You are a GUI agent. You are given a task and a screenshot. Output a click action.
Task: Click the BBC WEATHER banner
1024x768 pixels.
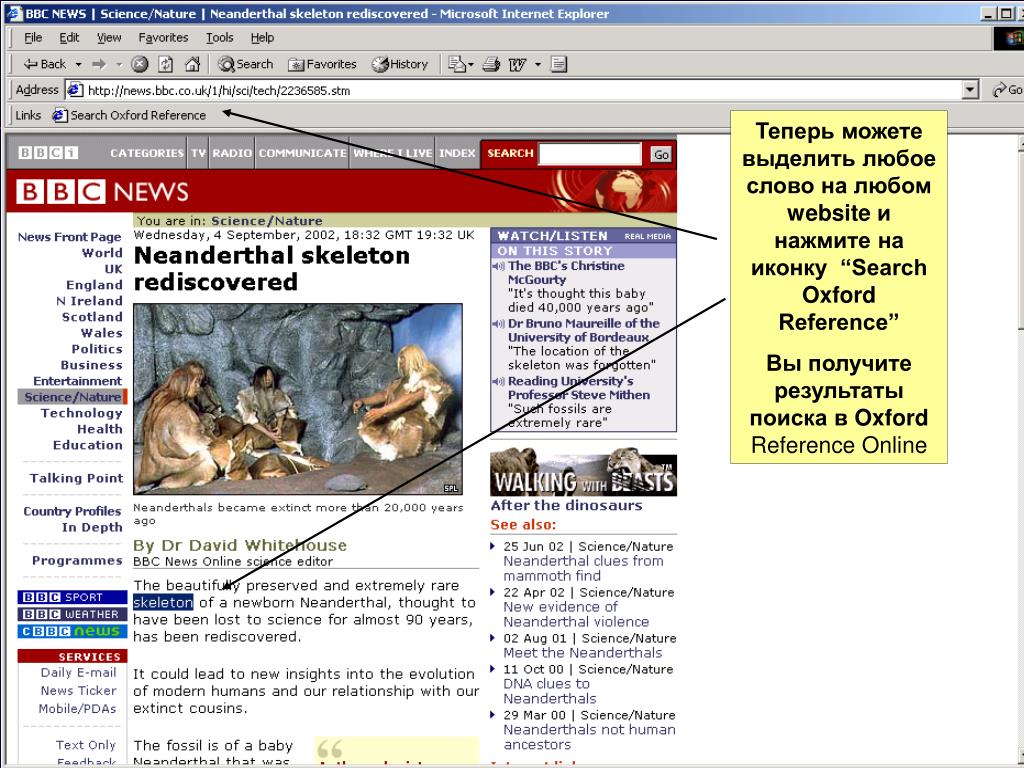[x=72, y=614]
